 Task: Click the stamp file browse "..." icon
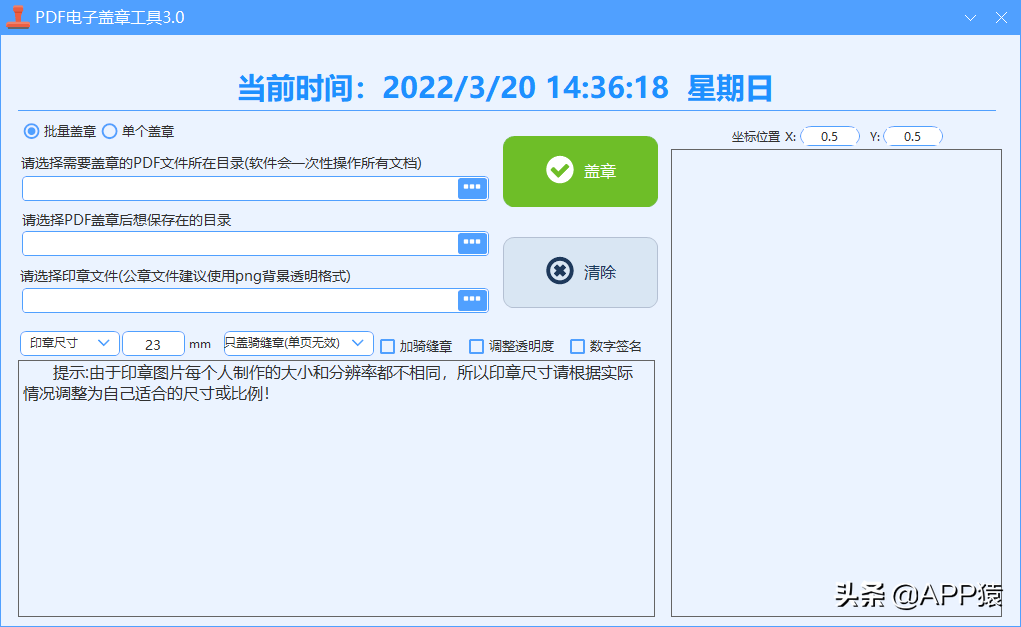[471, 300]
